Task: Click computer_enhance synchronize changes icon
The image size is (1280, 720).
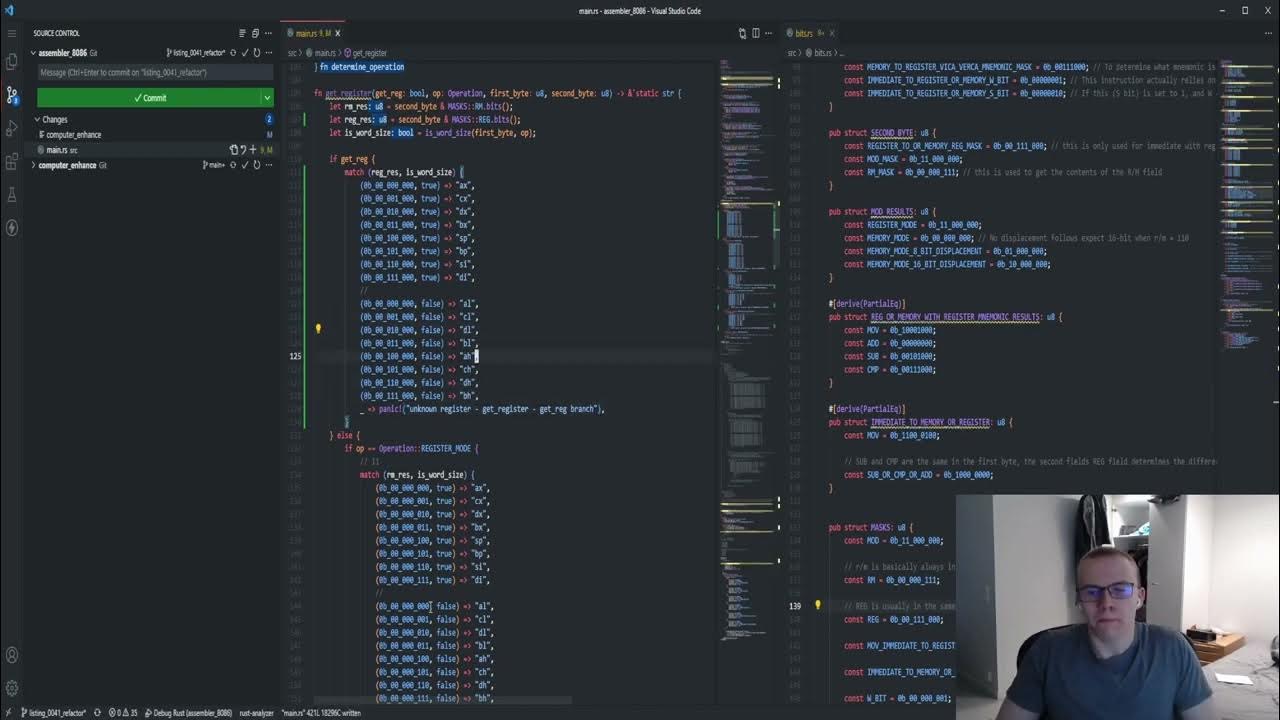Action: coord(233,165)
